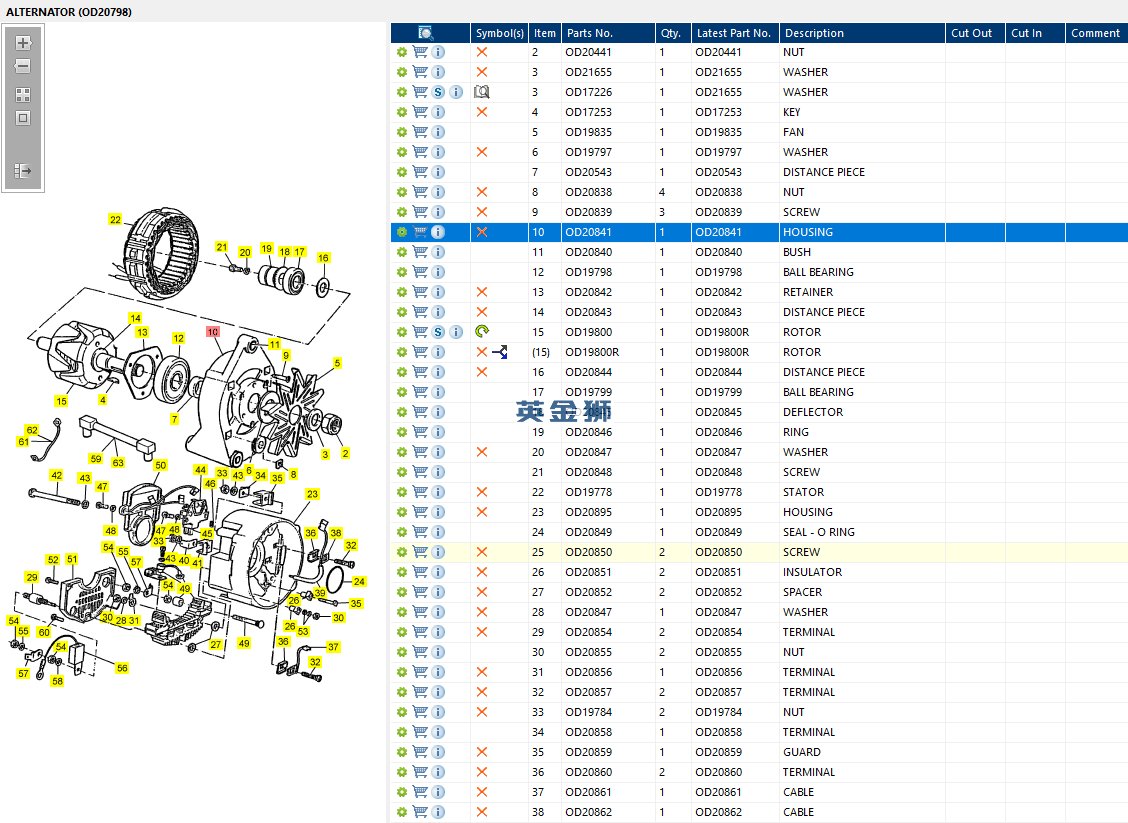This screenshot has height=823, width=1128.
Task: Add BUSH OD20840 to the cart
Action: (x=420, y=252)
